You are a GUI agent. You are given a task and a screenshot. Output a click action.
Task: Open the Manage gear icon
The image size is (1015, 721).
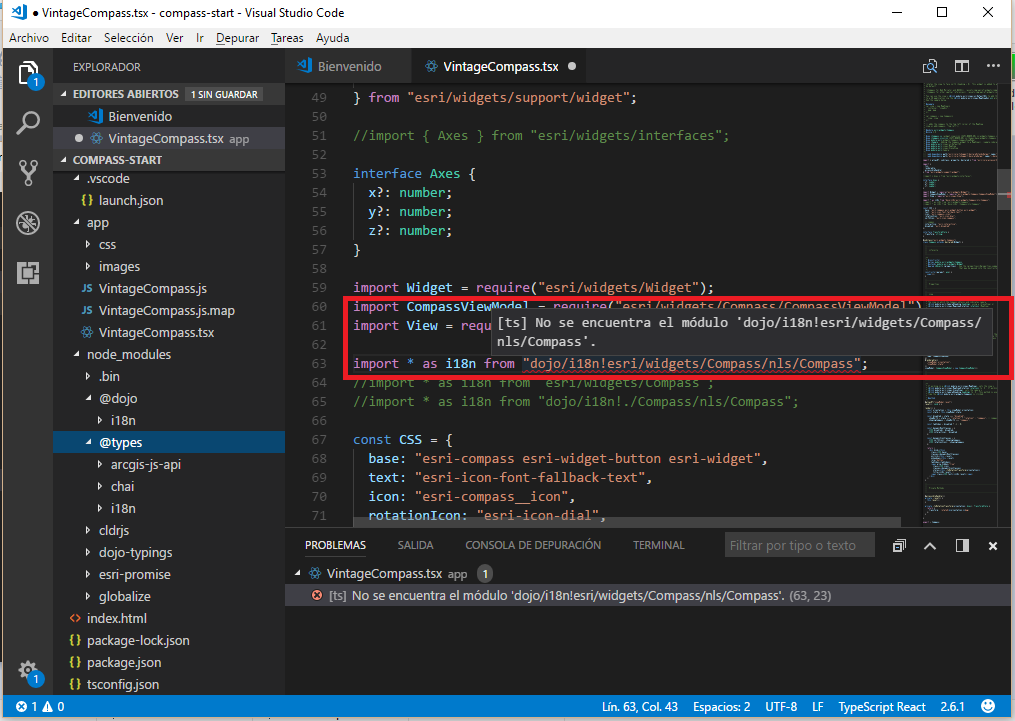pyautogui.click(x=28, y=671)
